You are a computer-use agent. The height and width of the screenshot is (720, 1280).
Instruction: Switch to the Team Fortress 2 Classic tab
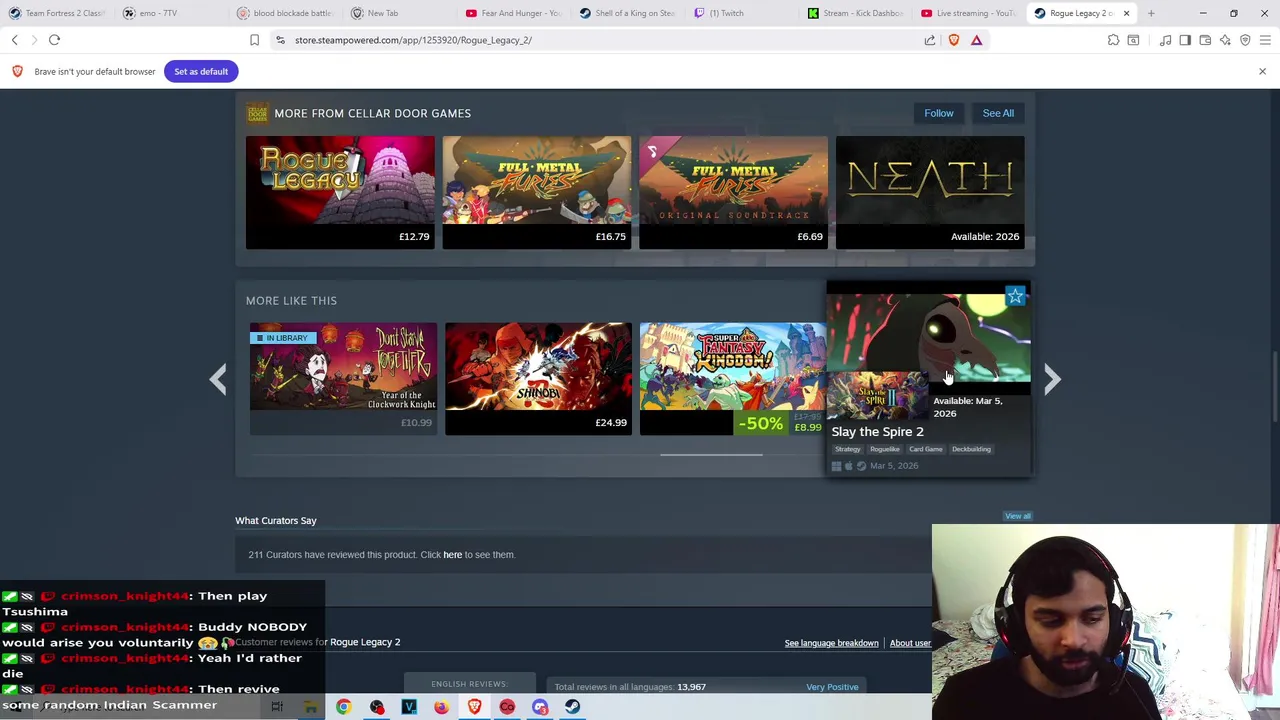point(57,13)
